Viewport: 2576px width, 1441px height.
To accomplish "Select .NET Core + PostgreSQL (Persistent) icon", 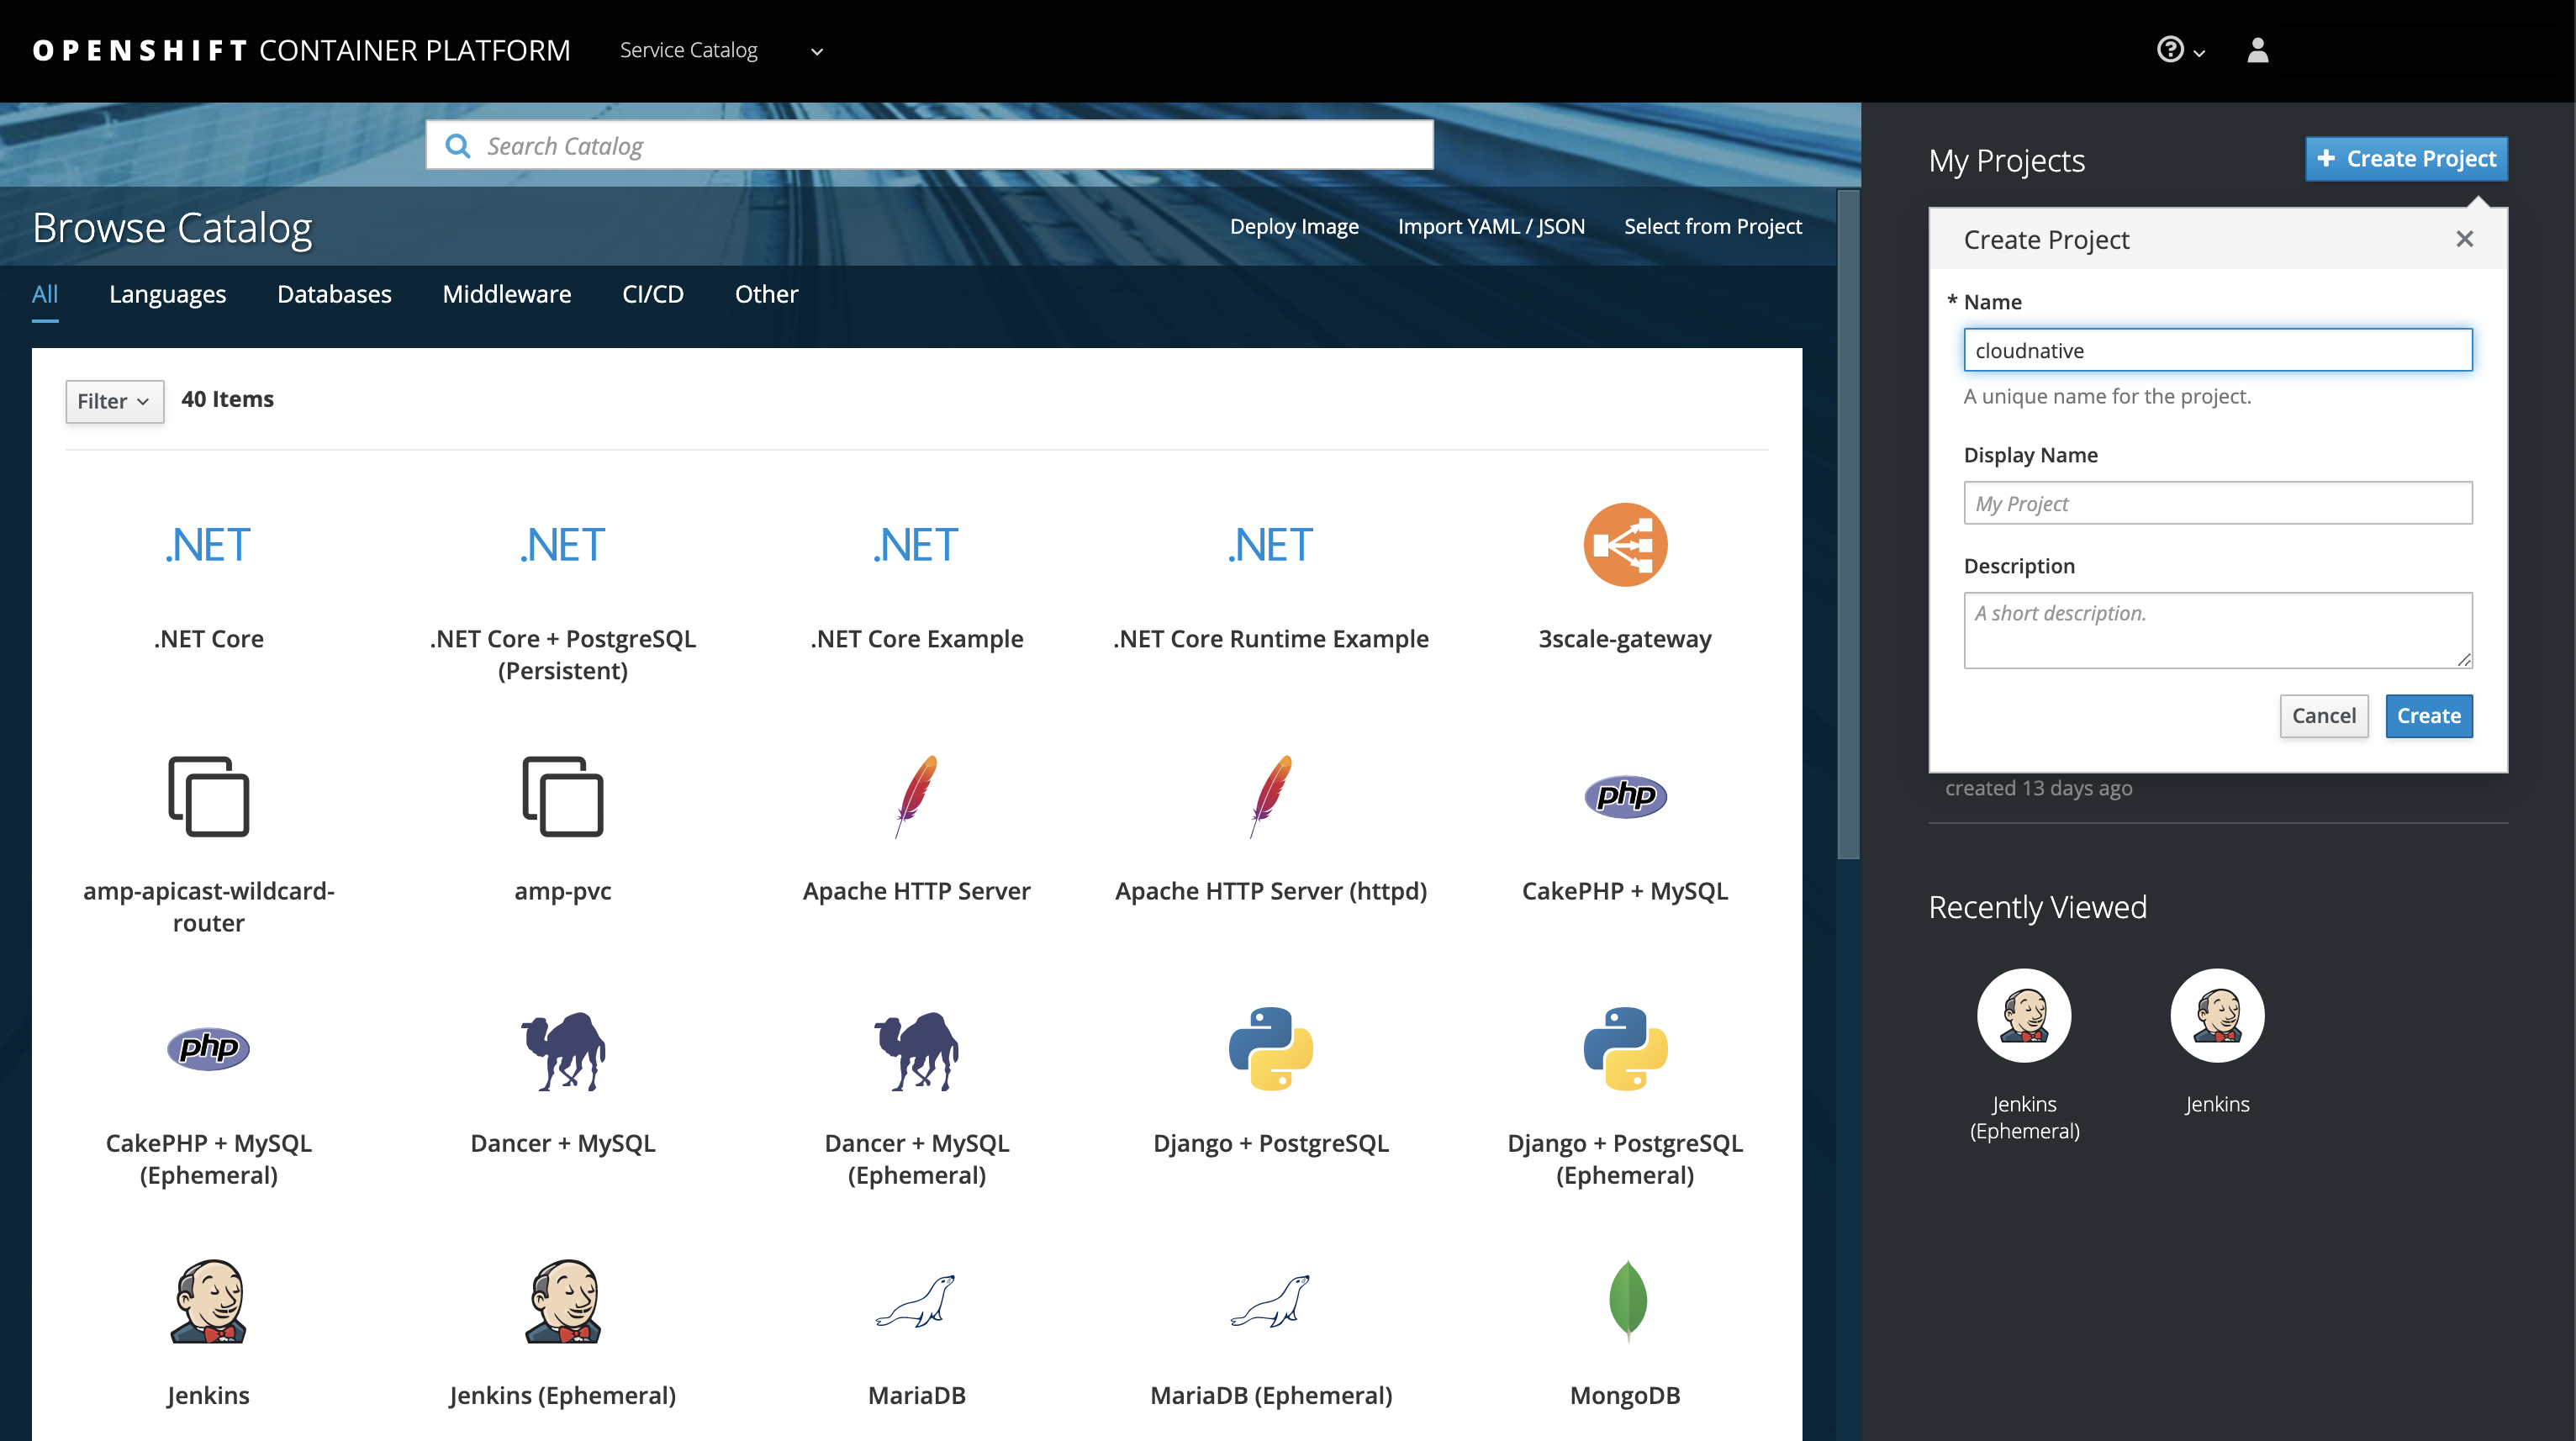I will point(562,545).
